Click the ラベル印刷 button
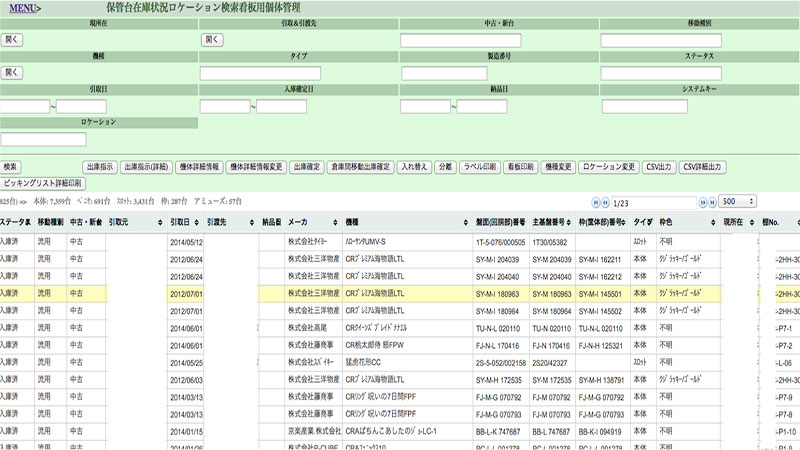 click(x=480, y=167)
